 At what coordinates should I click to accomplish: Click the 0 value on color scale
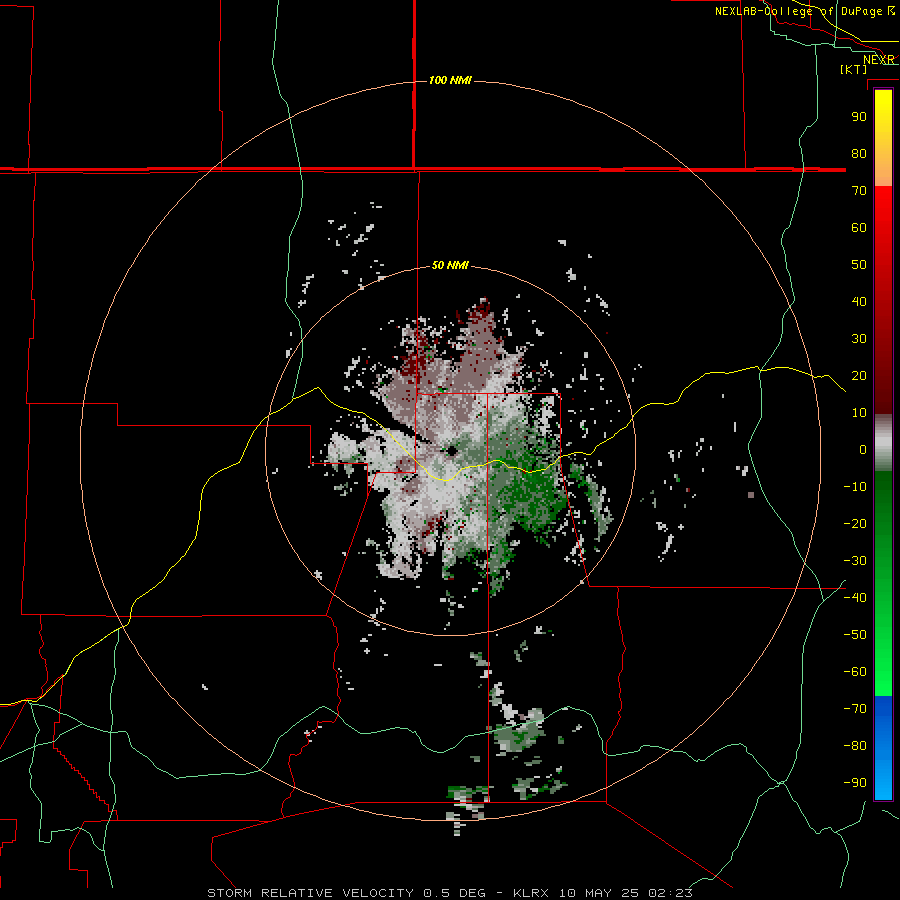[863, 449]
